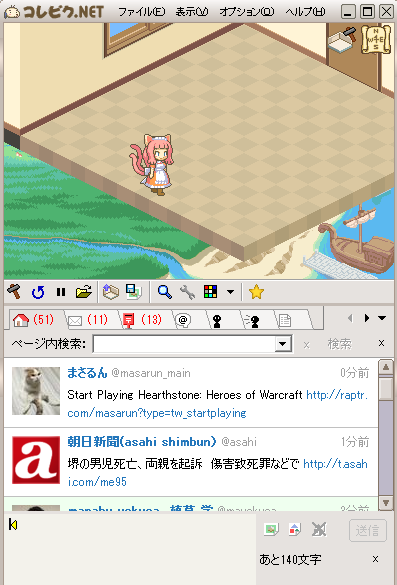This screenshot has width=397, height=585.
Task: Click the コレピク.NET logo icon
Action: point(12,12)
